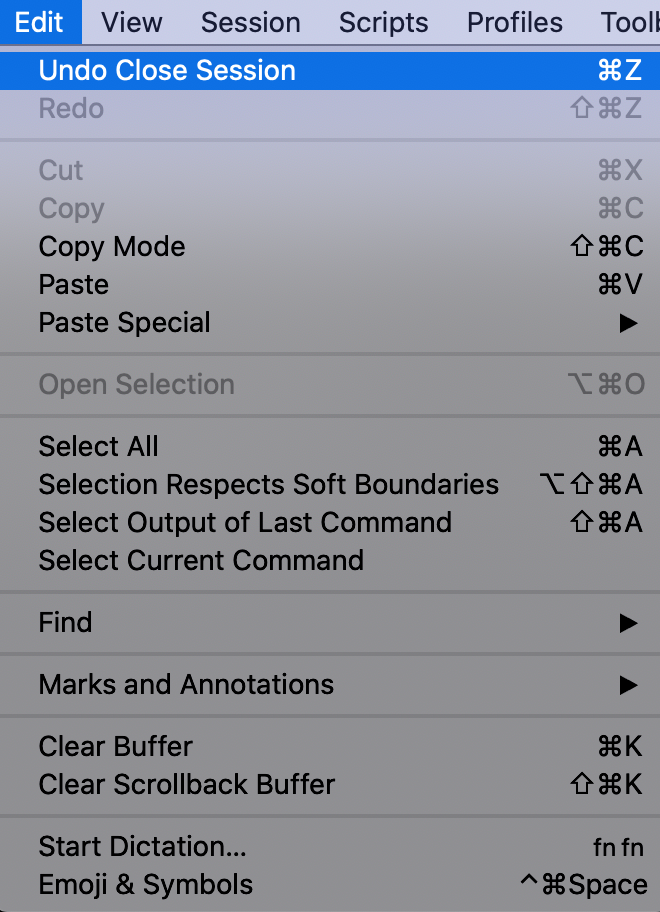Open the Session menu

250,22
